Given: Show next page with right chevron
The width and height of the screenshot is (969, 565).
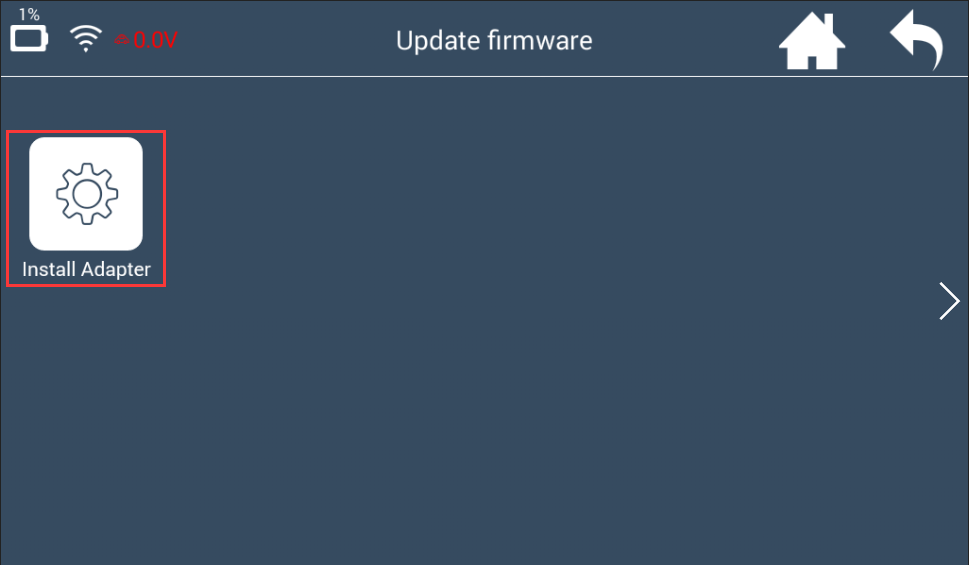Looking at the screenshot, I should (x=949, y=301).
